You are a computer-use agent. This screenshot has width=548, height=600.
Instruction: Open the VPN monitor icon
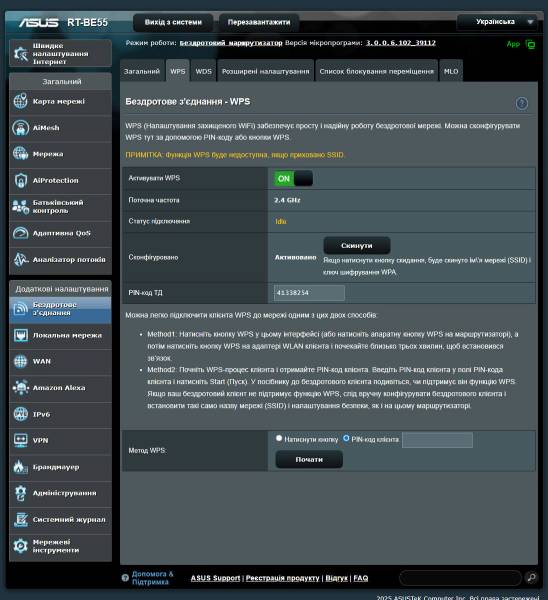click(x=21, y=440)
